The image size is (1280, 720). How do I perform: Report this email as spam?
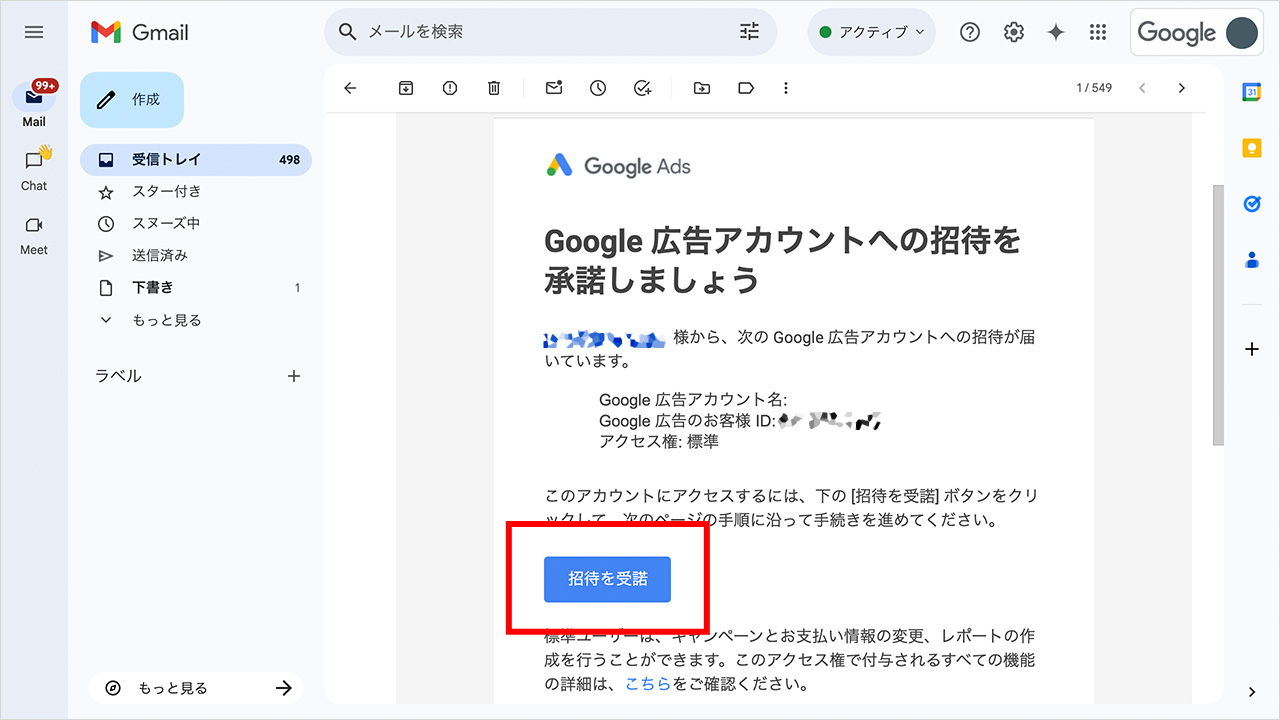pos(450,88)
